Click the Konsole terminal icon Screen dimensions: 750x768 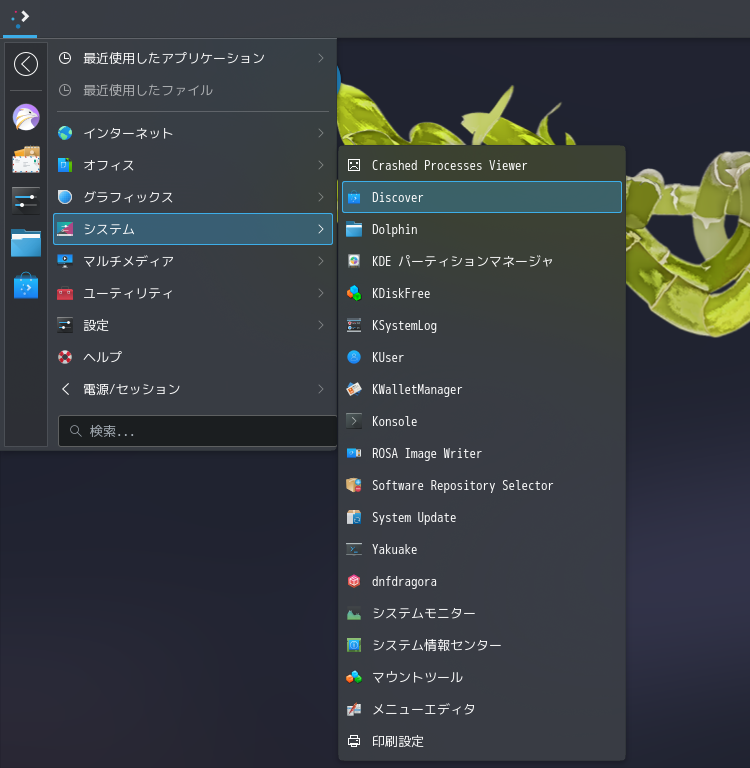point(354,421)
